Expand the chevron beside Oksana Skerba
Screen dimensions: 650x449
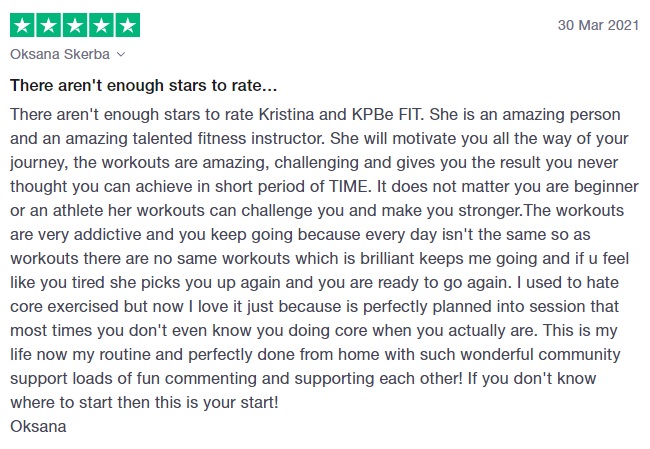(x=122, y=54)
